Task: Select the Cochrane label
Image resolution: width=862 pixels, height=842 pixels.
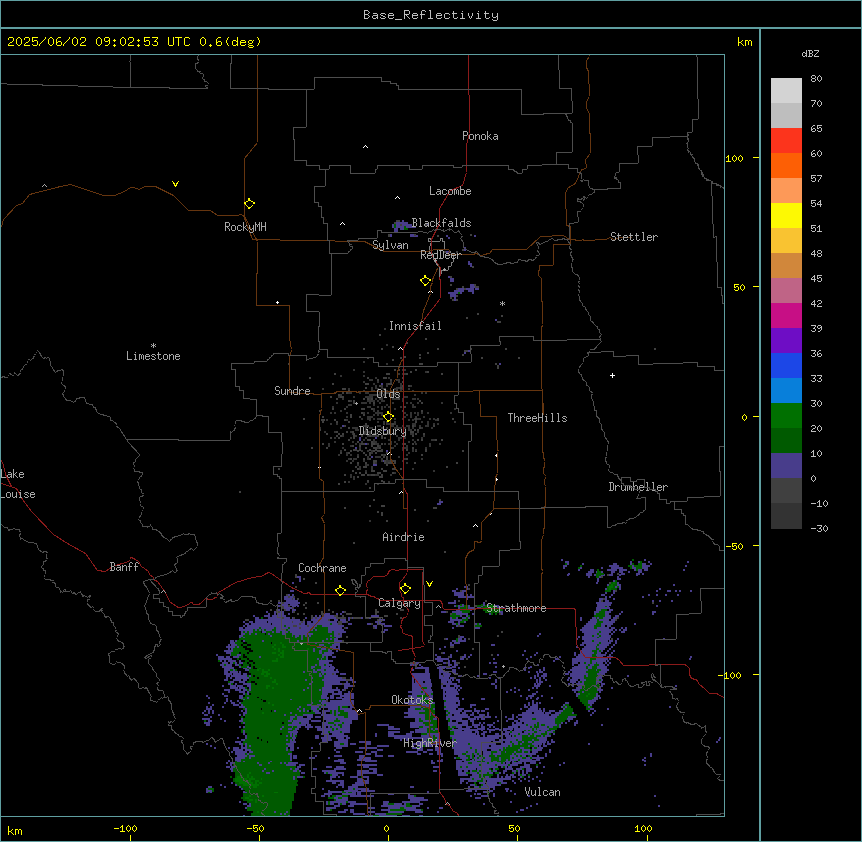Action: click(322, 568)
